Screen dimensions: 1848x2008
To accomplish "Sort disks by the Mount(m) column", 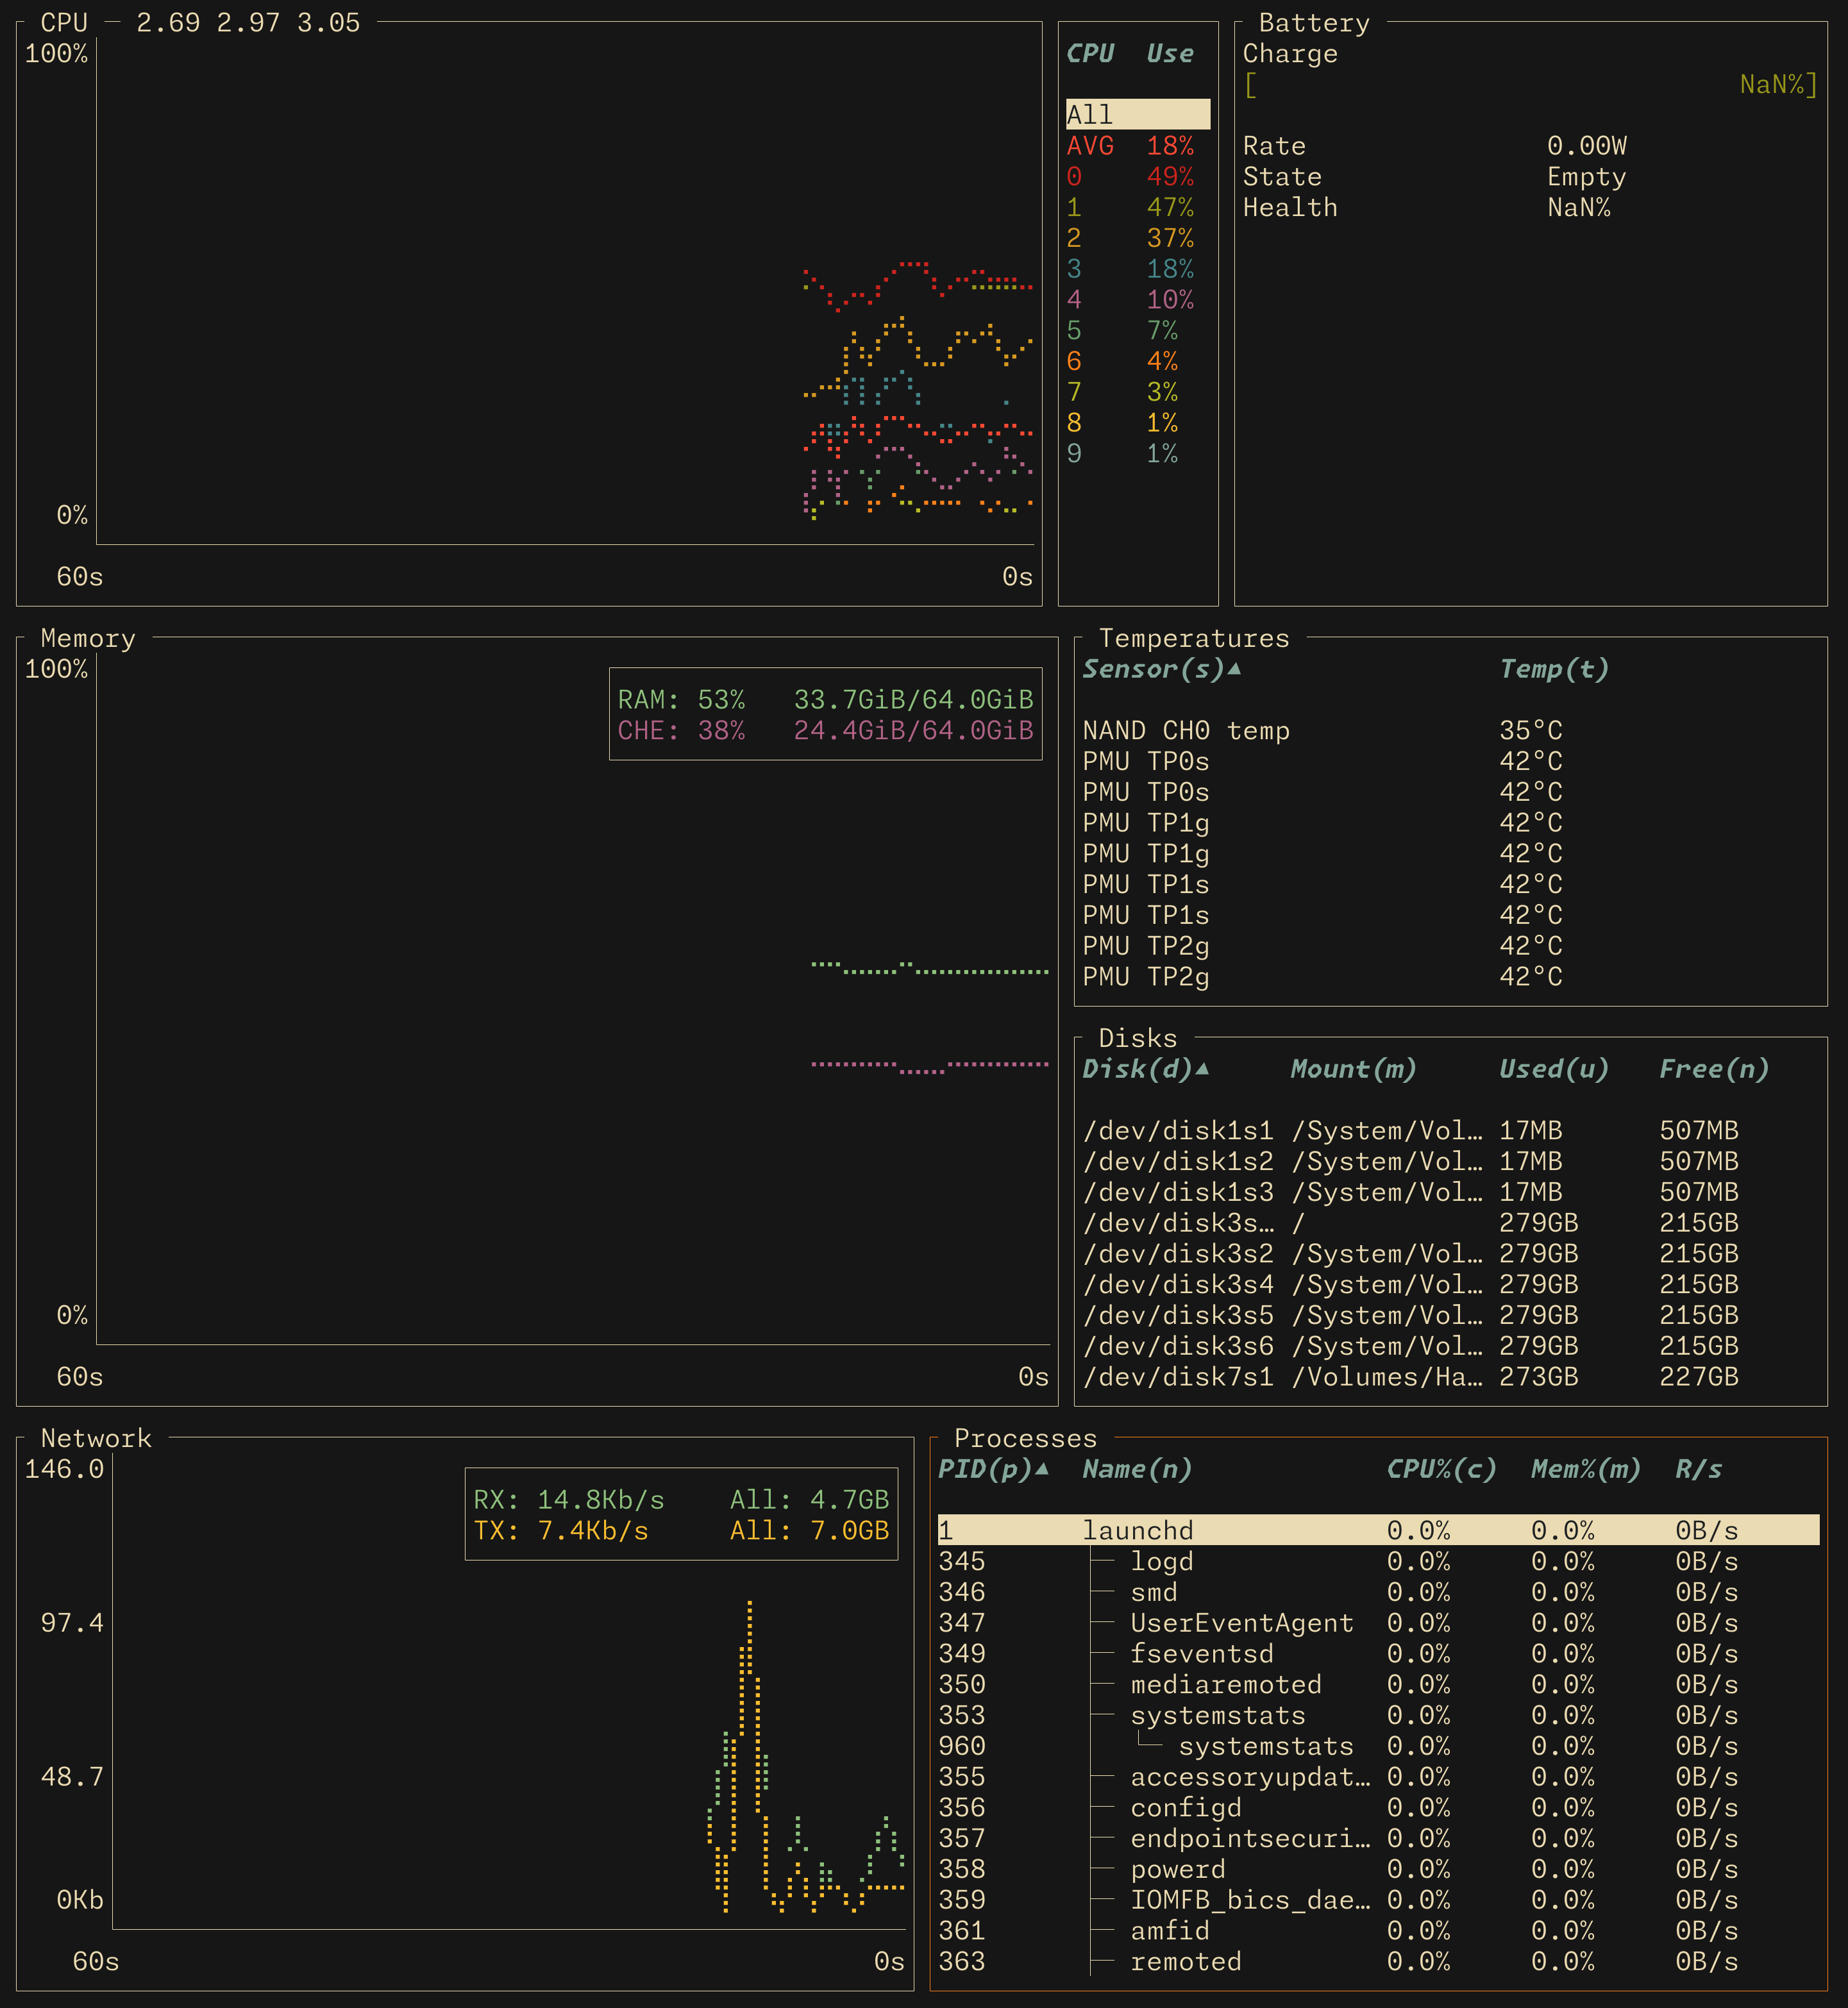I will pos(1353,1069).
